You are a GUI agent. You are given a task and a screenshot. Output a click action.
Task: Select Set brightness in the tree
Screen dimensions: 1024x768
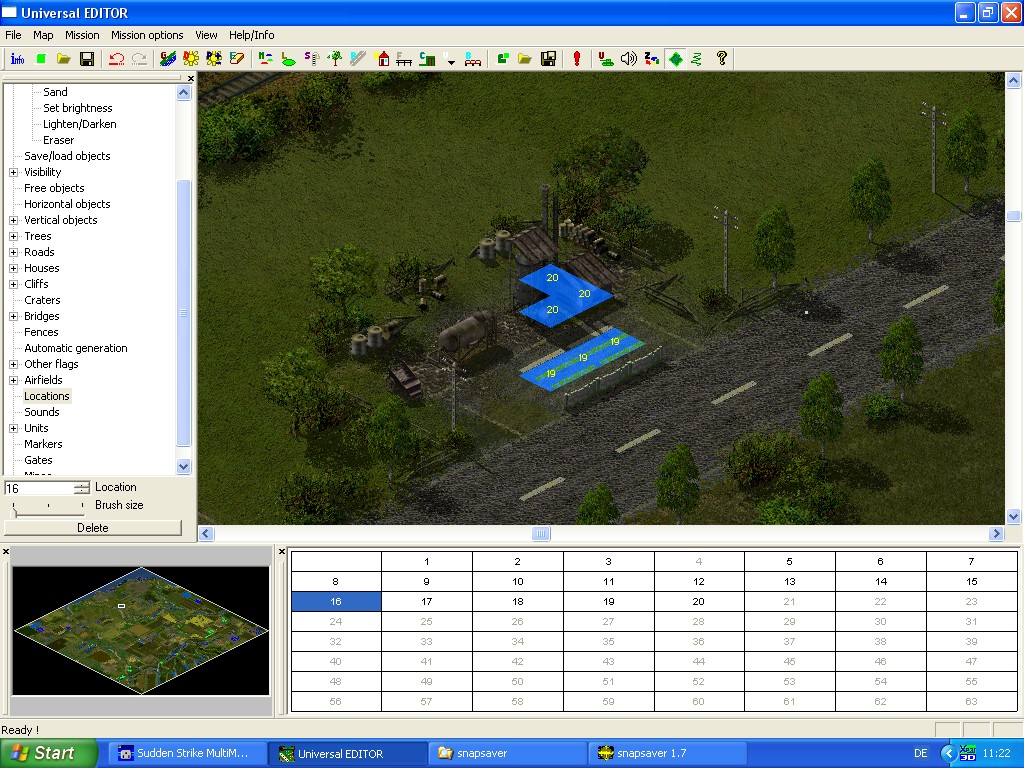coord(78,108)
